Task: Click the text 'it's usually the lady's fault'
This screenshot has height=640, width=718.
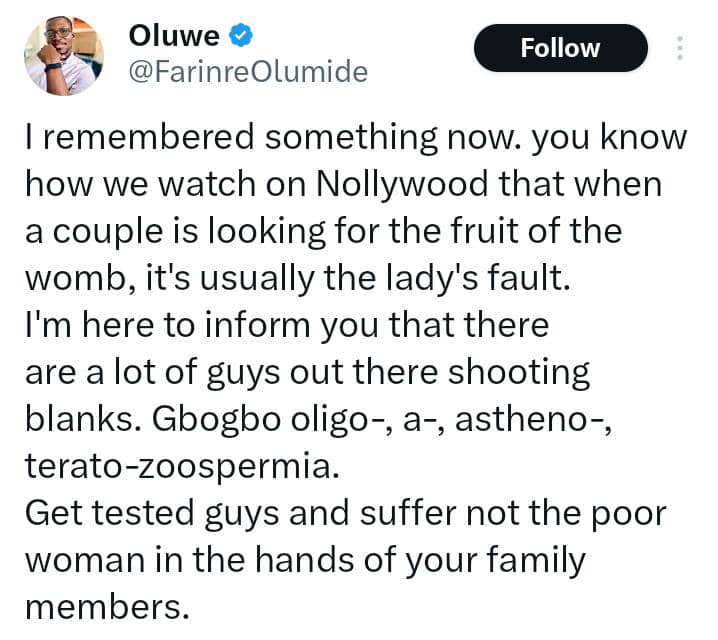Action: (x=358, y=278)
